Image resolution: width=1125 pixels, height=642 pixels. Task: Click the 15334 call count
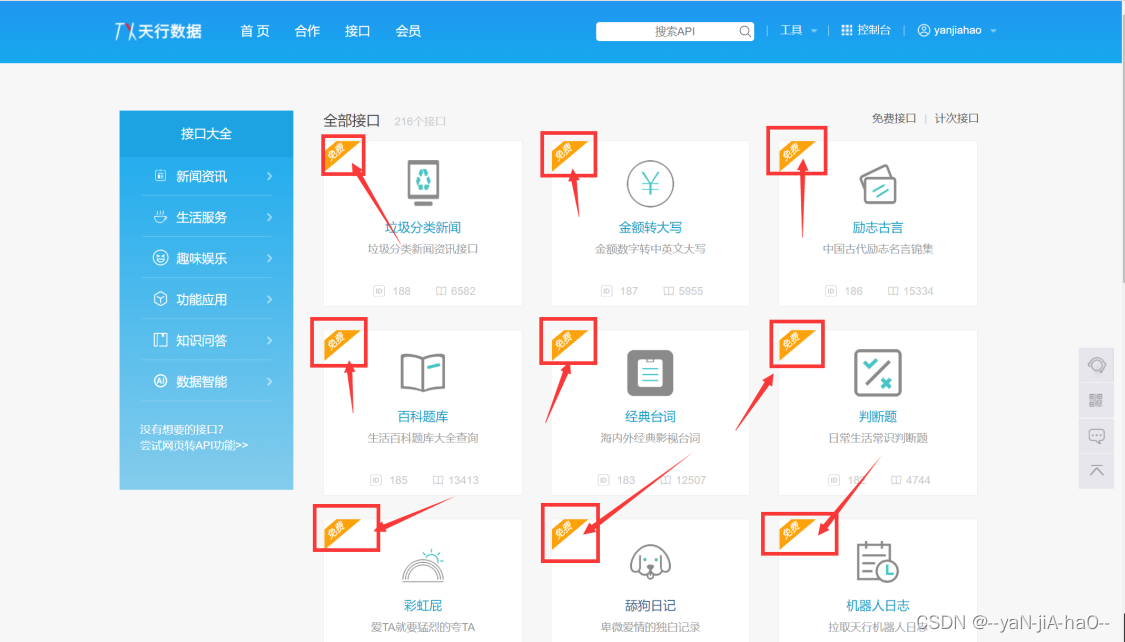918,291
